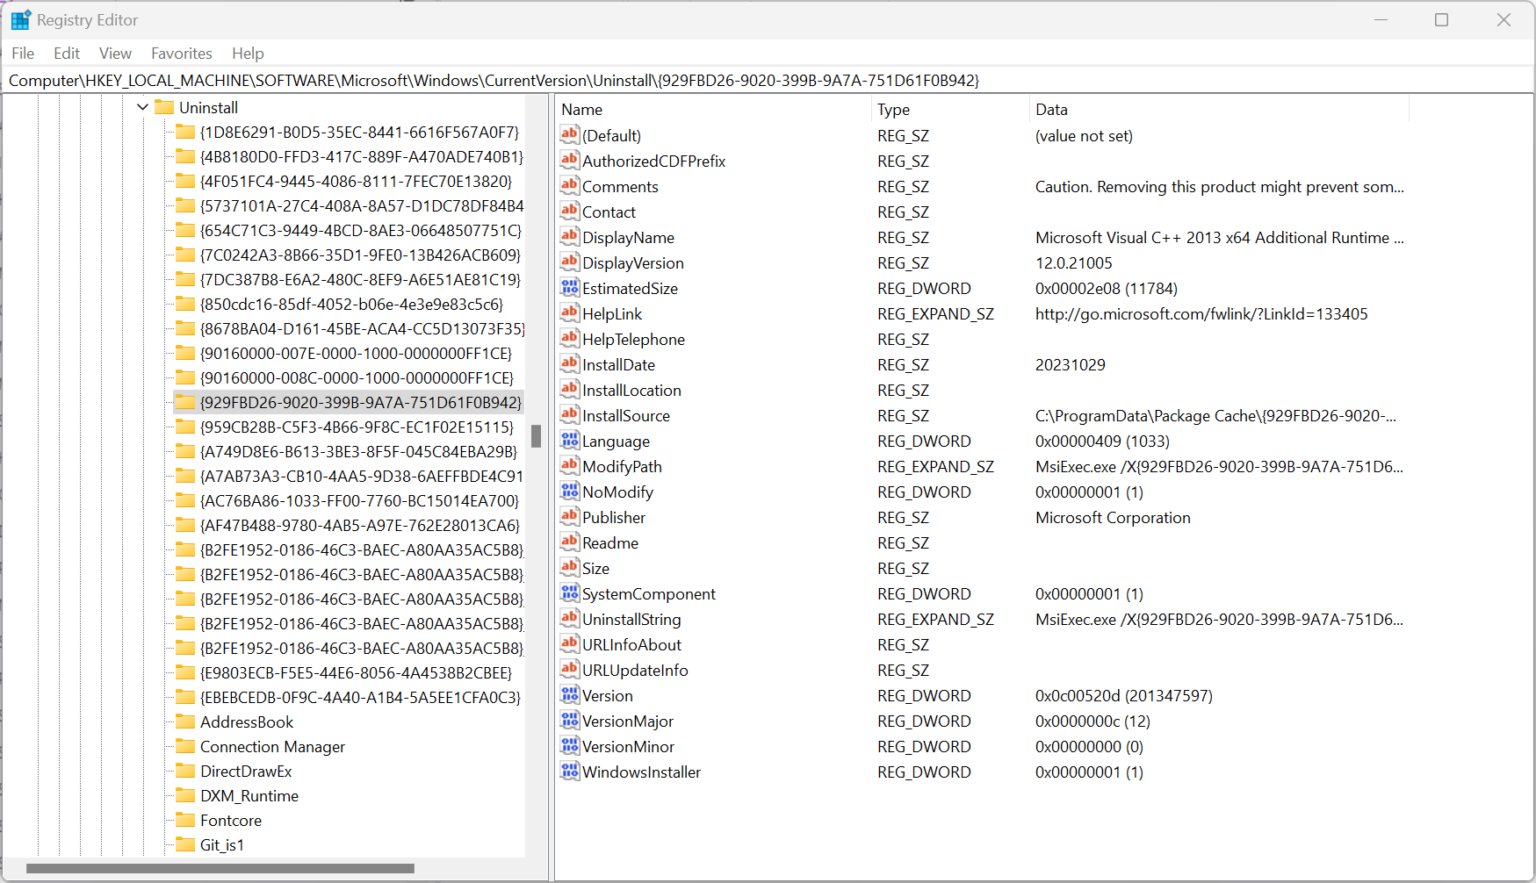Click the icon beside UninstallString
Image resolution: width=1536 pixels, height=883 pixels.
(570, 619)
